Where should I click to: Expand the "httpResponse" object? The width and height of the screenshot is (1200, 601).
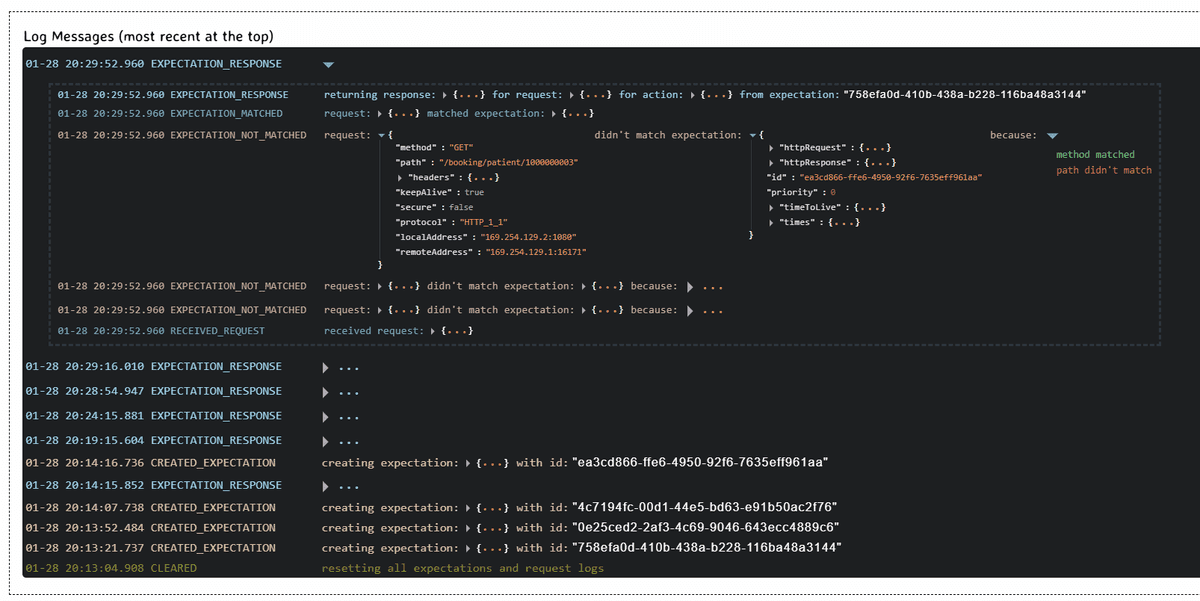pyautogui.click(x=770, y=162)
